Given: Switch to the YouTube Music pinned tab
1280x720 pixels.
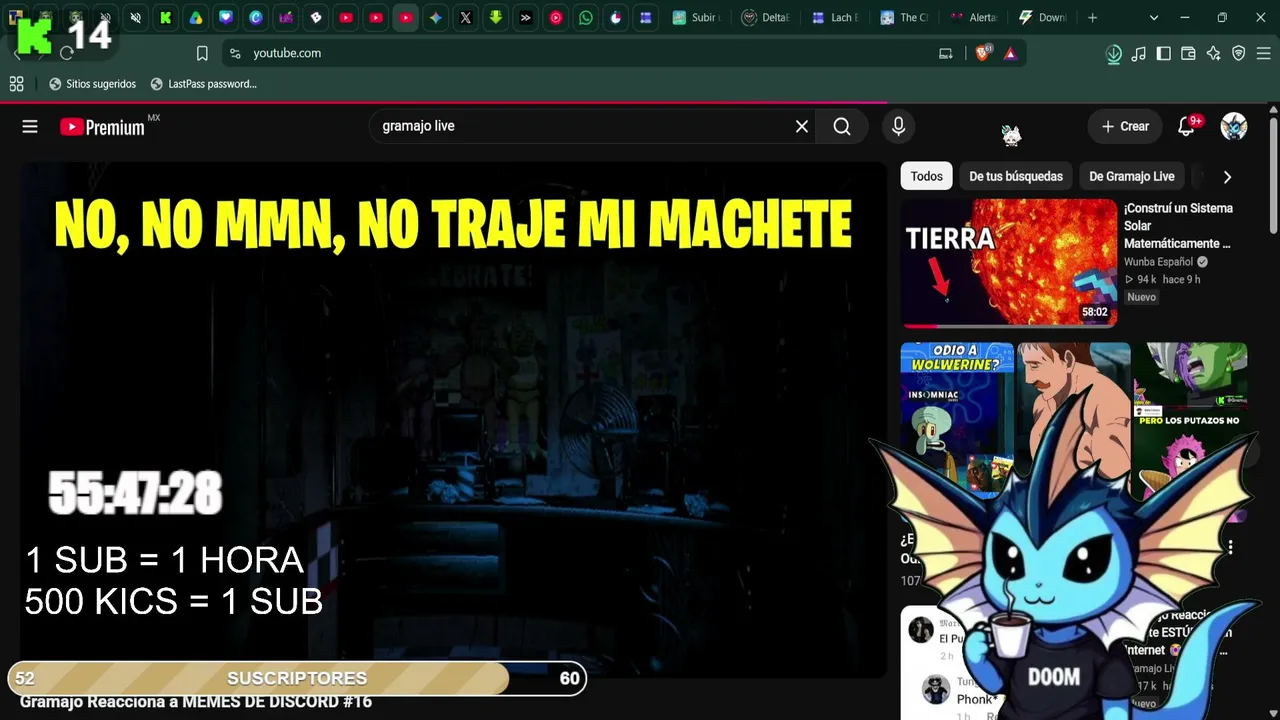Looking at the screenshot, I should pyautogui.click(x=556, y=17).
